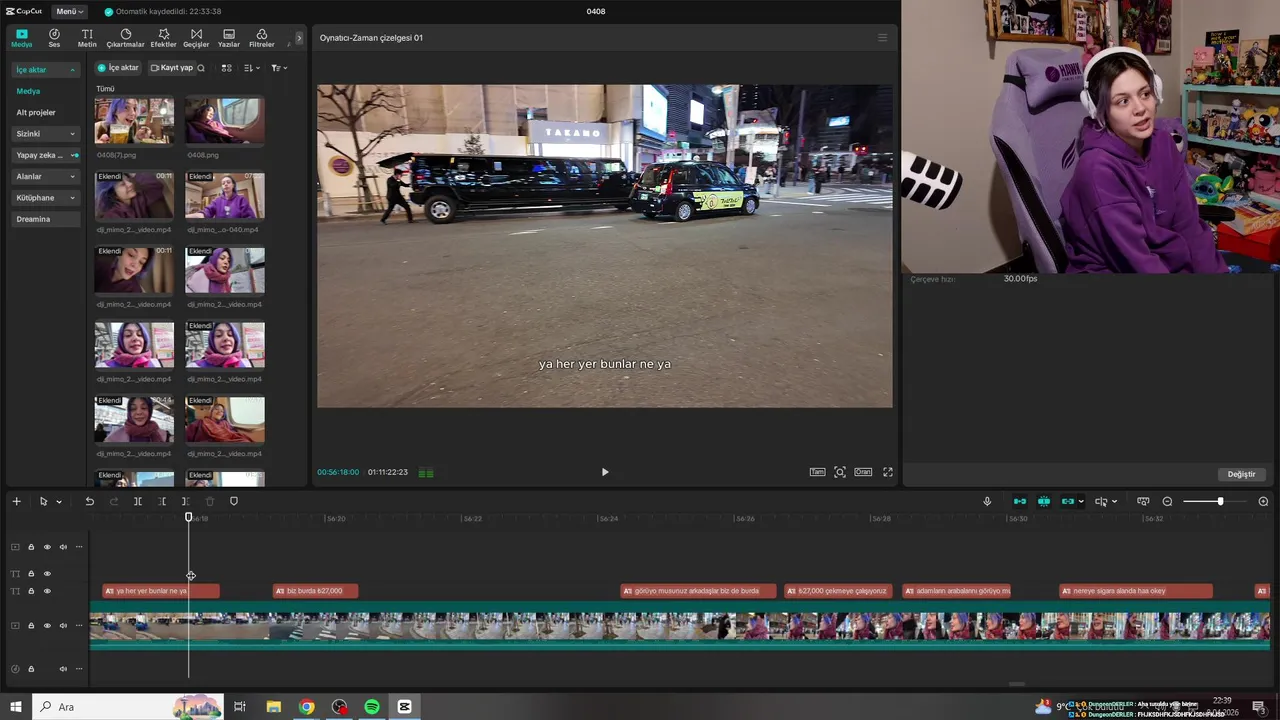Adjust the timeline zoom slider
1280x720 pixels.
coord(1220,501)
